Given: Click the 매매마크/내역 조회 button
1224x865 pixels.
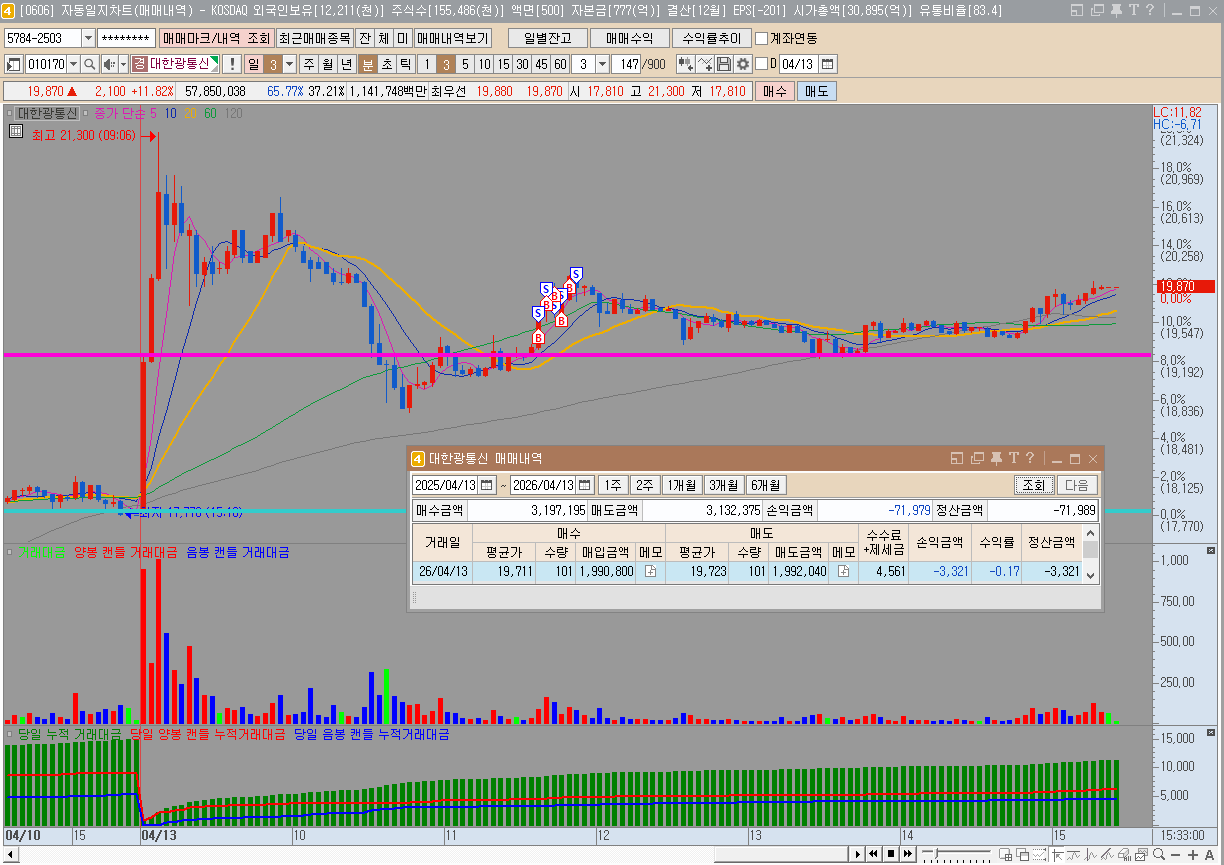Looking at the screenshot, I should [x=215, y=38].
